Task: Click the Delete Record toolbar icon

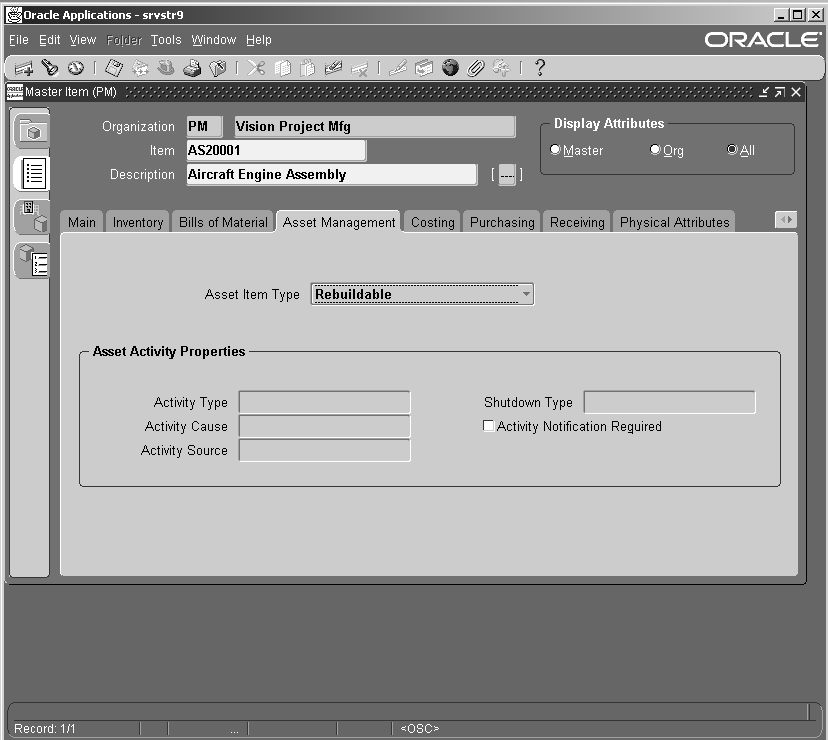Action: coord(360,69)
